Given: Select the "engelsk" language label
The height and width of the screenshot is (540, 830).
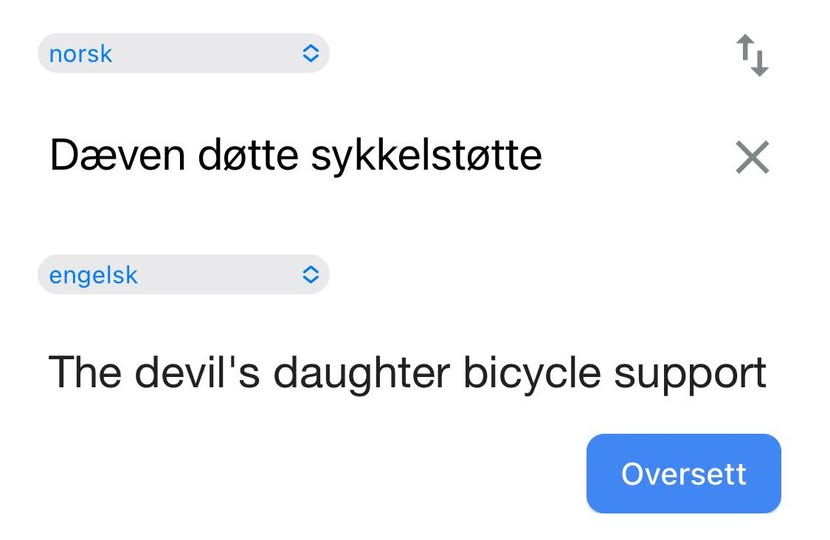Looking at the screenshot, I should [x=93, y=275].
